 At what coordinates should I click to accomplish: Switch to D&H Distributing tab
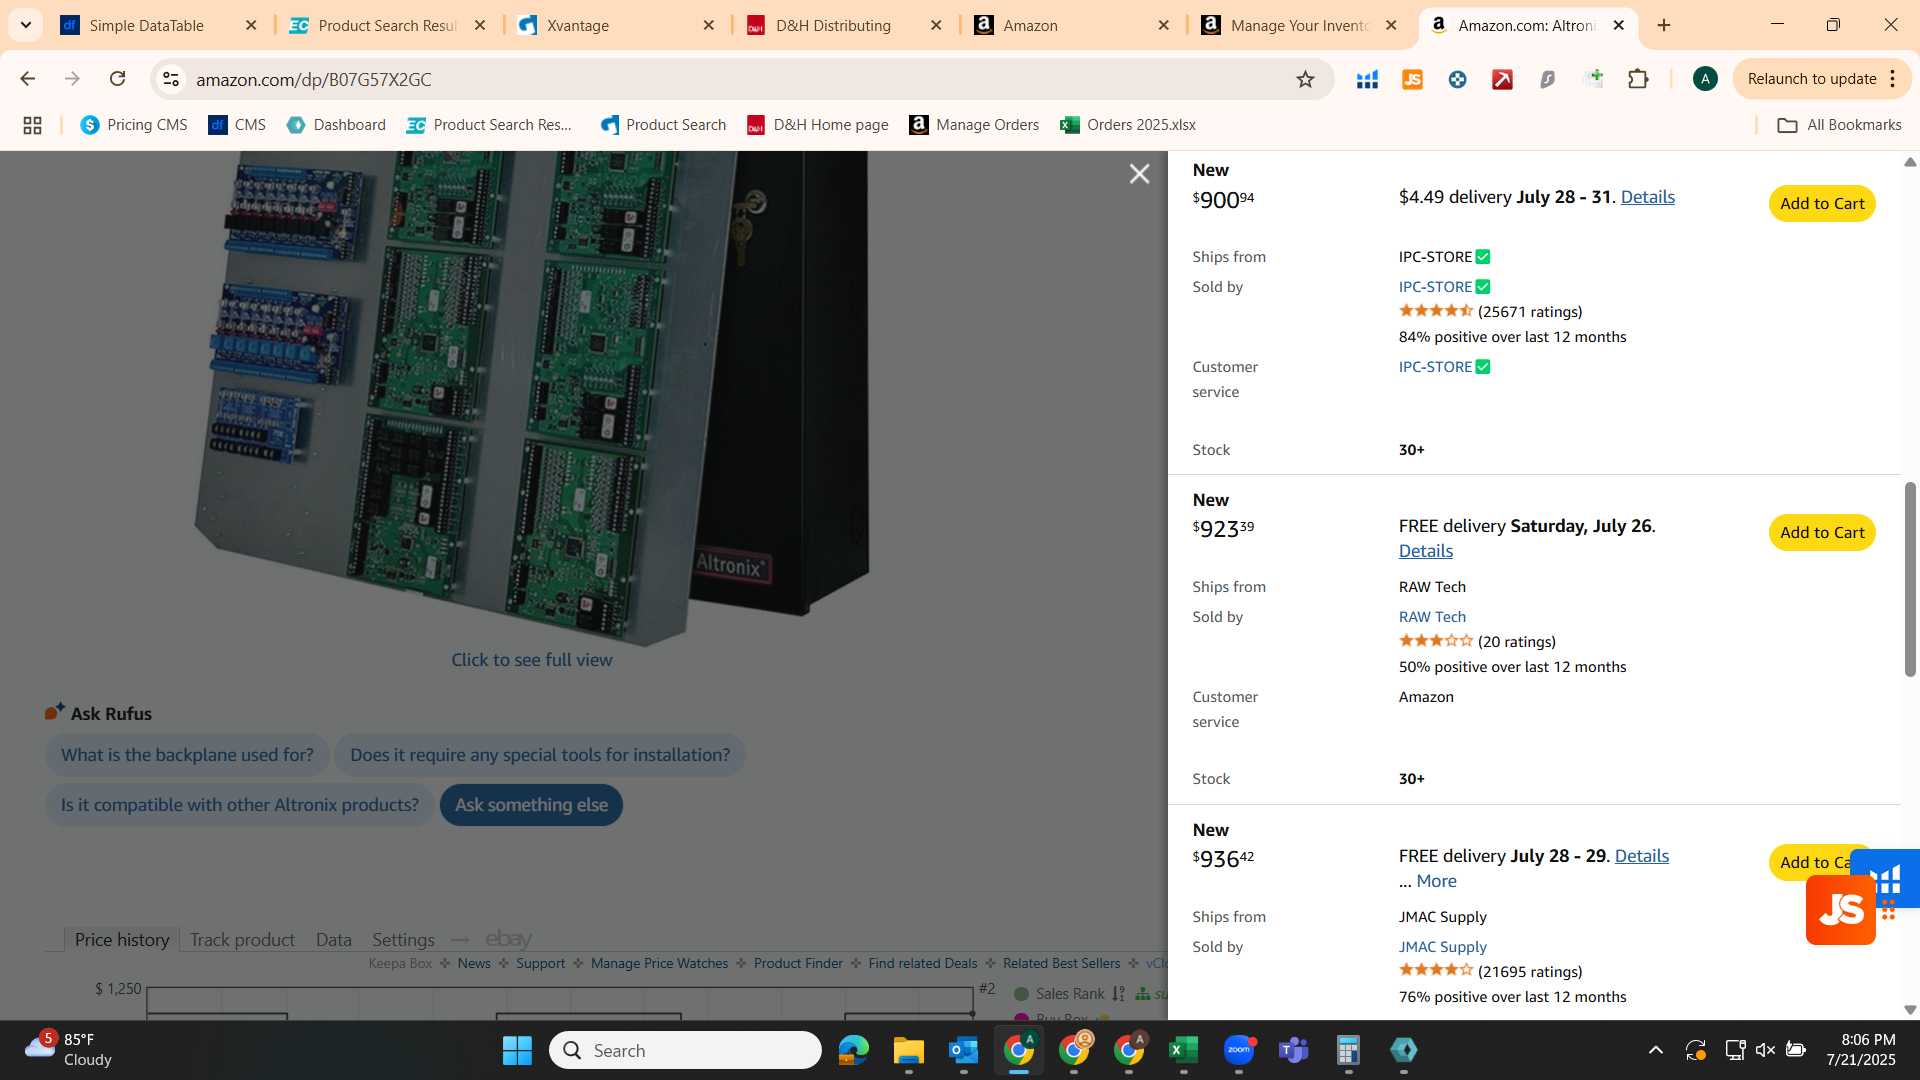(832, 25)
